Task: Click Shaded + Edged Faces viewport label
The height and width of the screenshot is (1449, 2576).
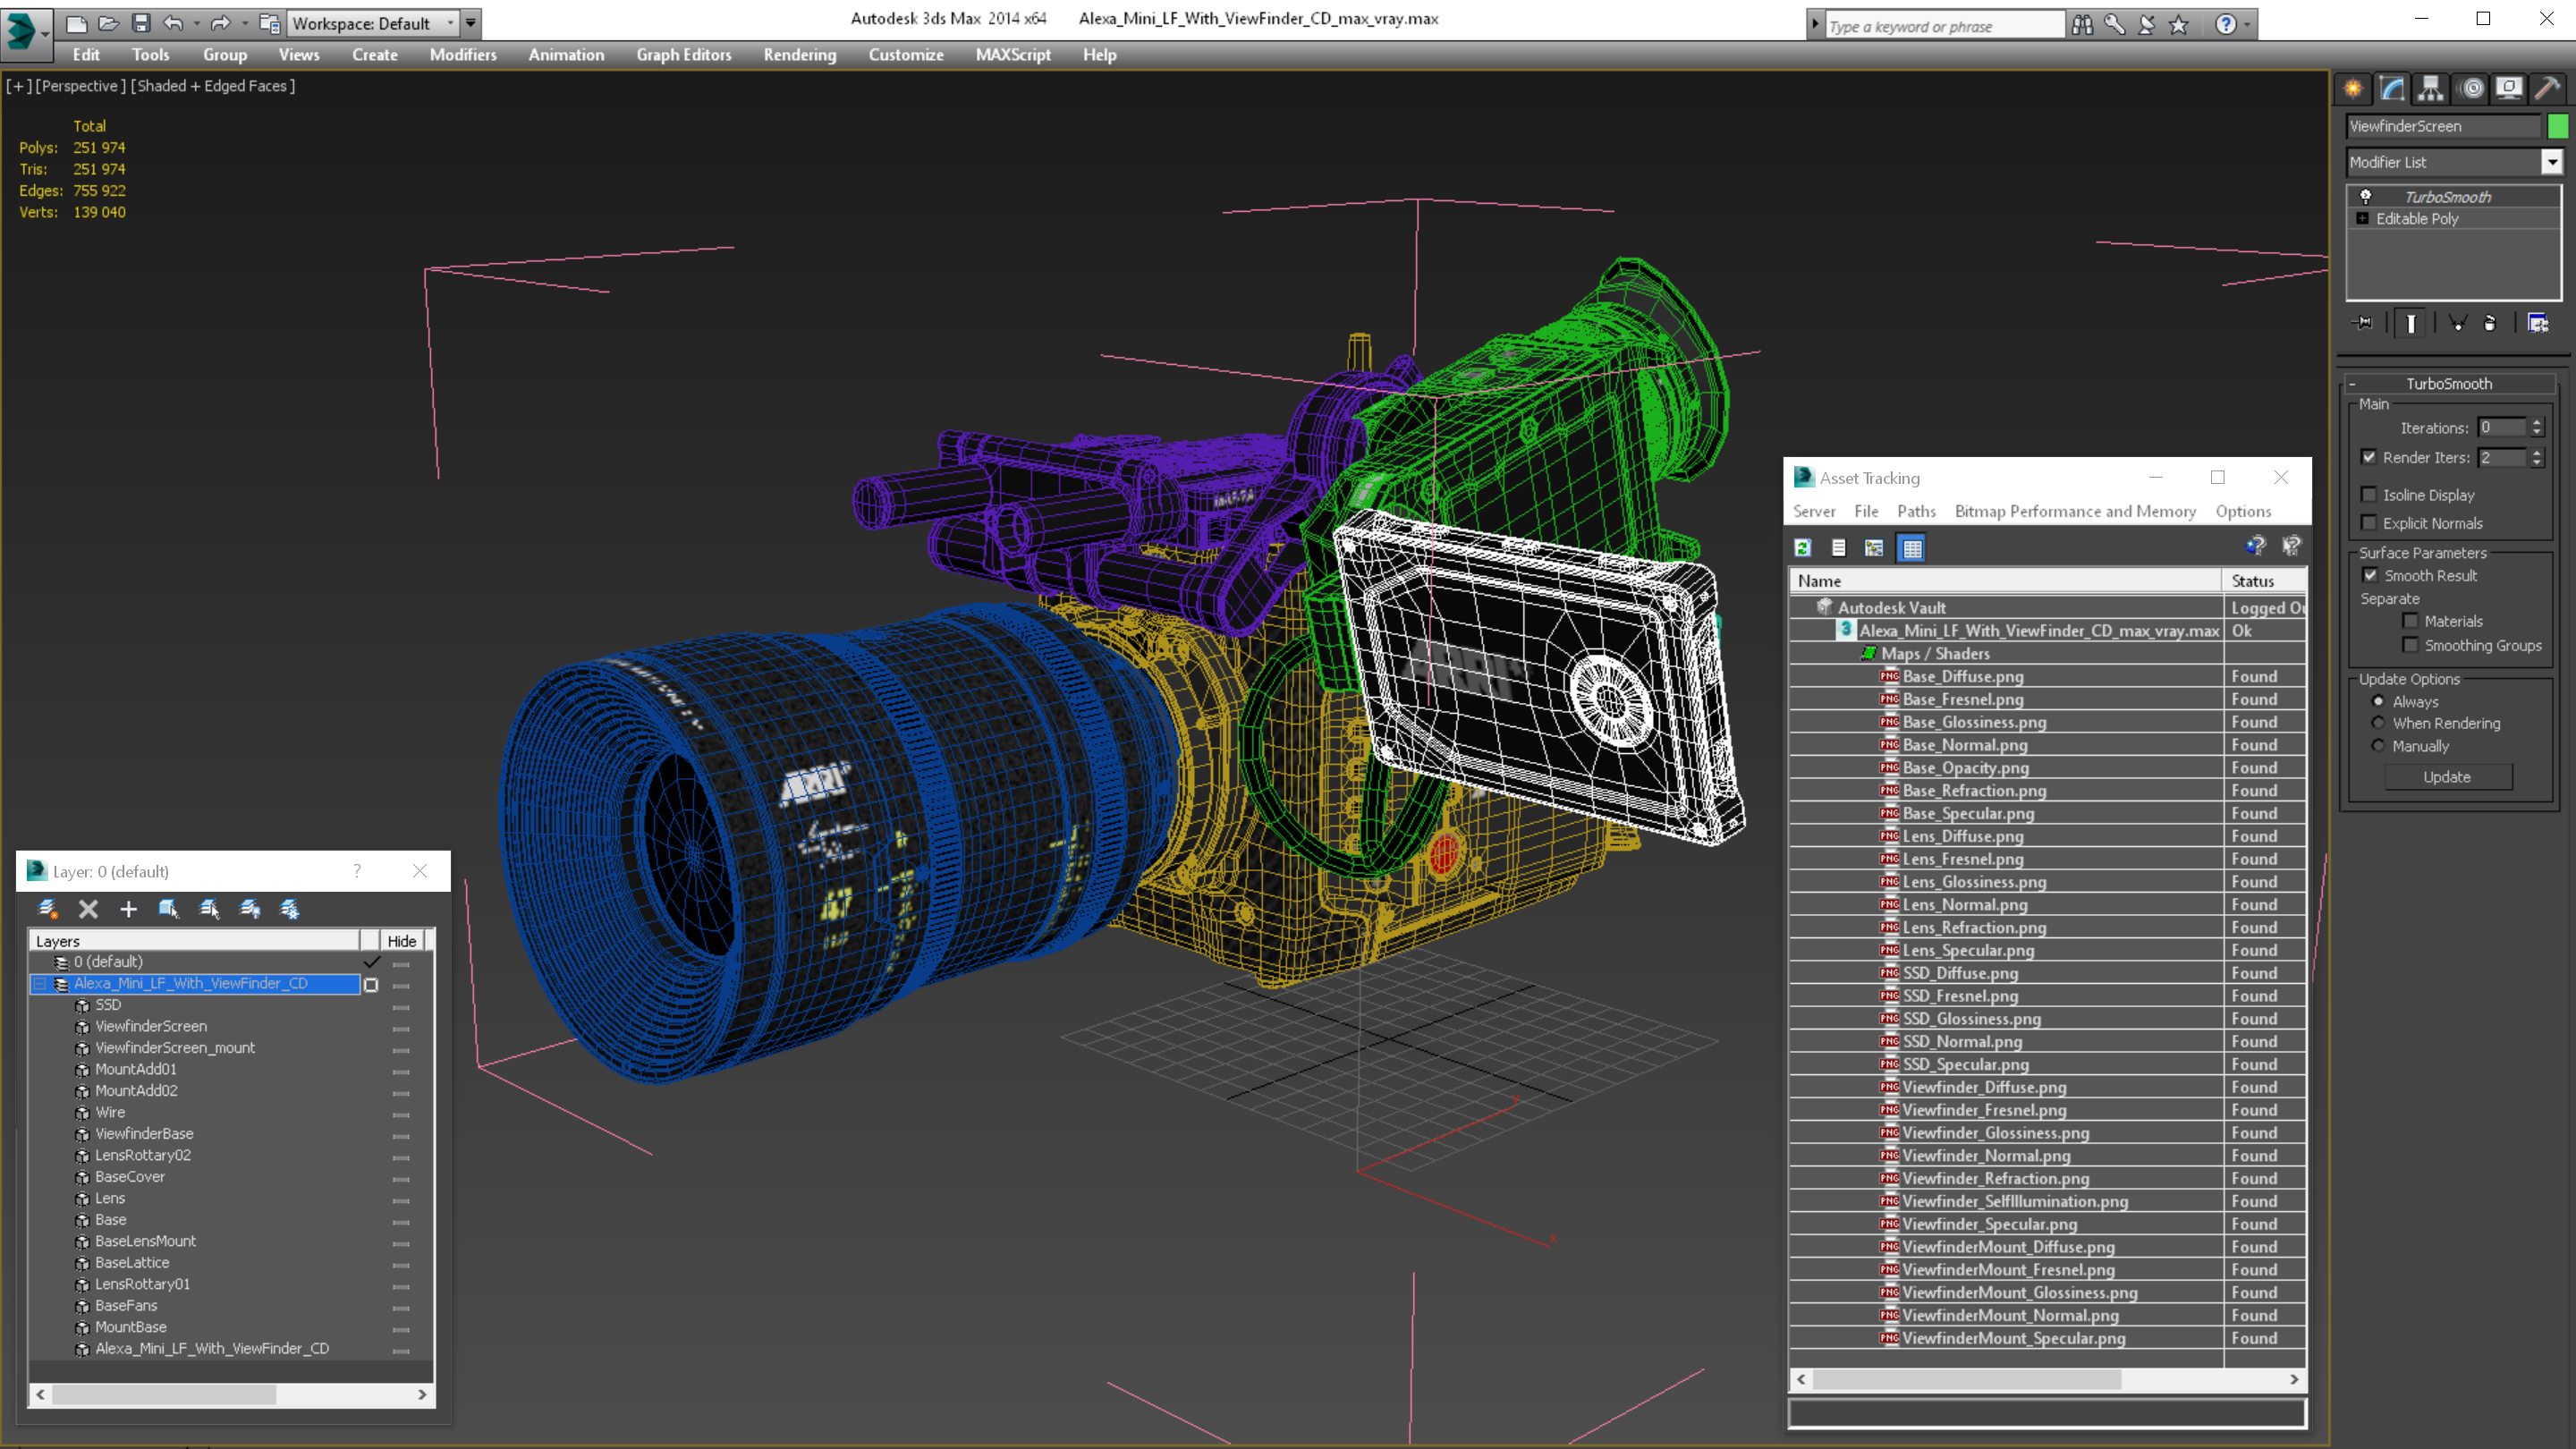Action: pos(215,86)
